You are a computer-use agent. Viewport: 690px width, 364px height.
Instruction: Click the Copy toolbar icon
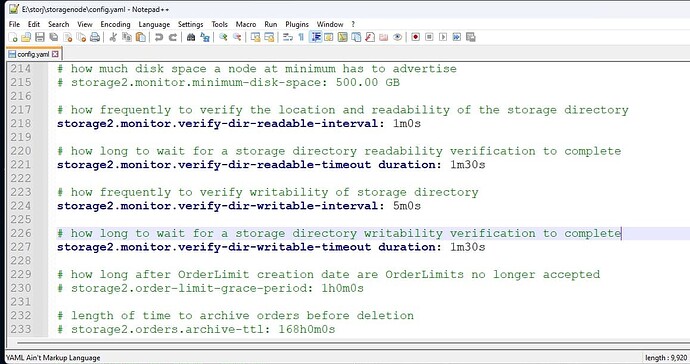tap(127, 37)
